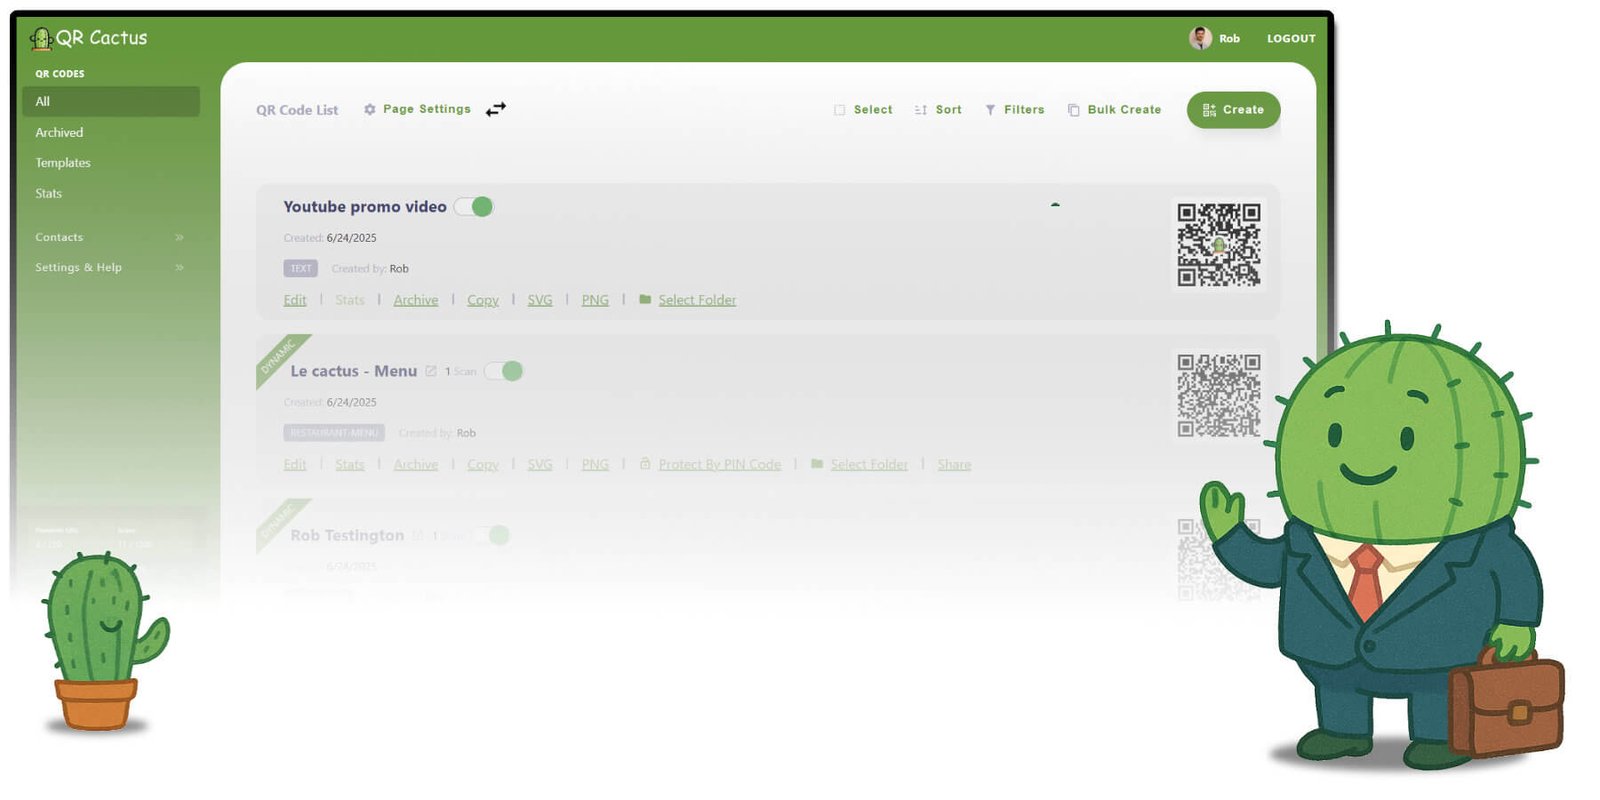Click folder icon in Youtube promo video row
This screenshot has height=800, width=1600.
click(645, 299)
